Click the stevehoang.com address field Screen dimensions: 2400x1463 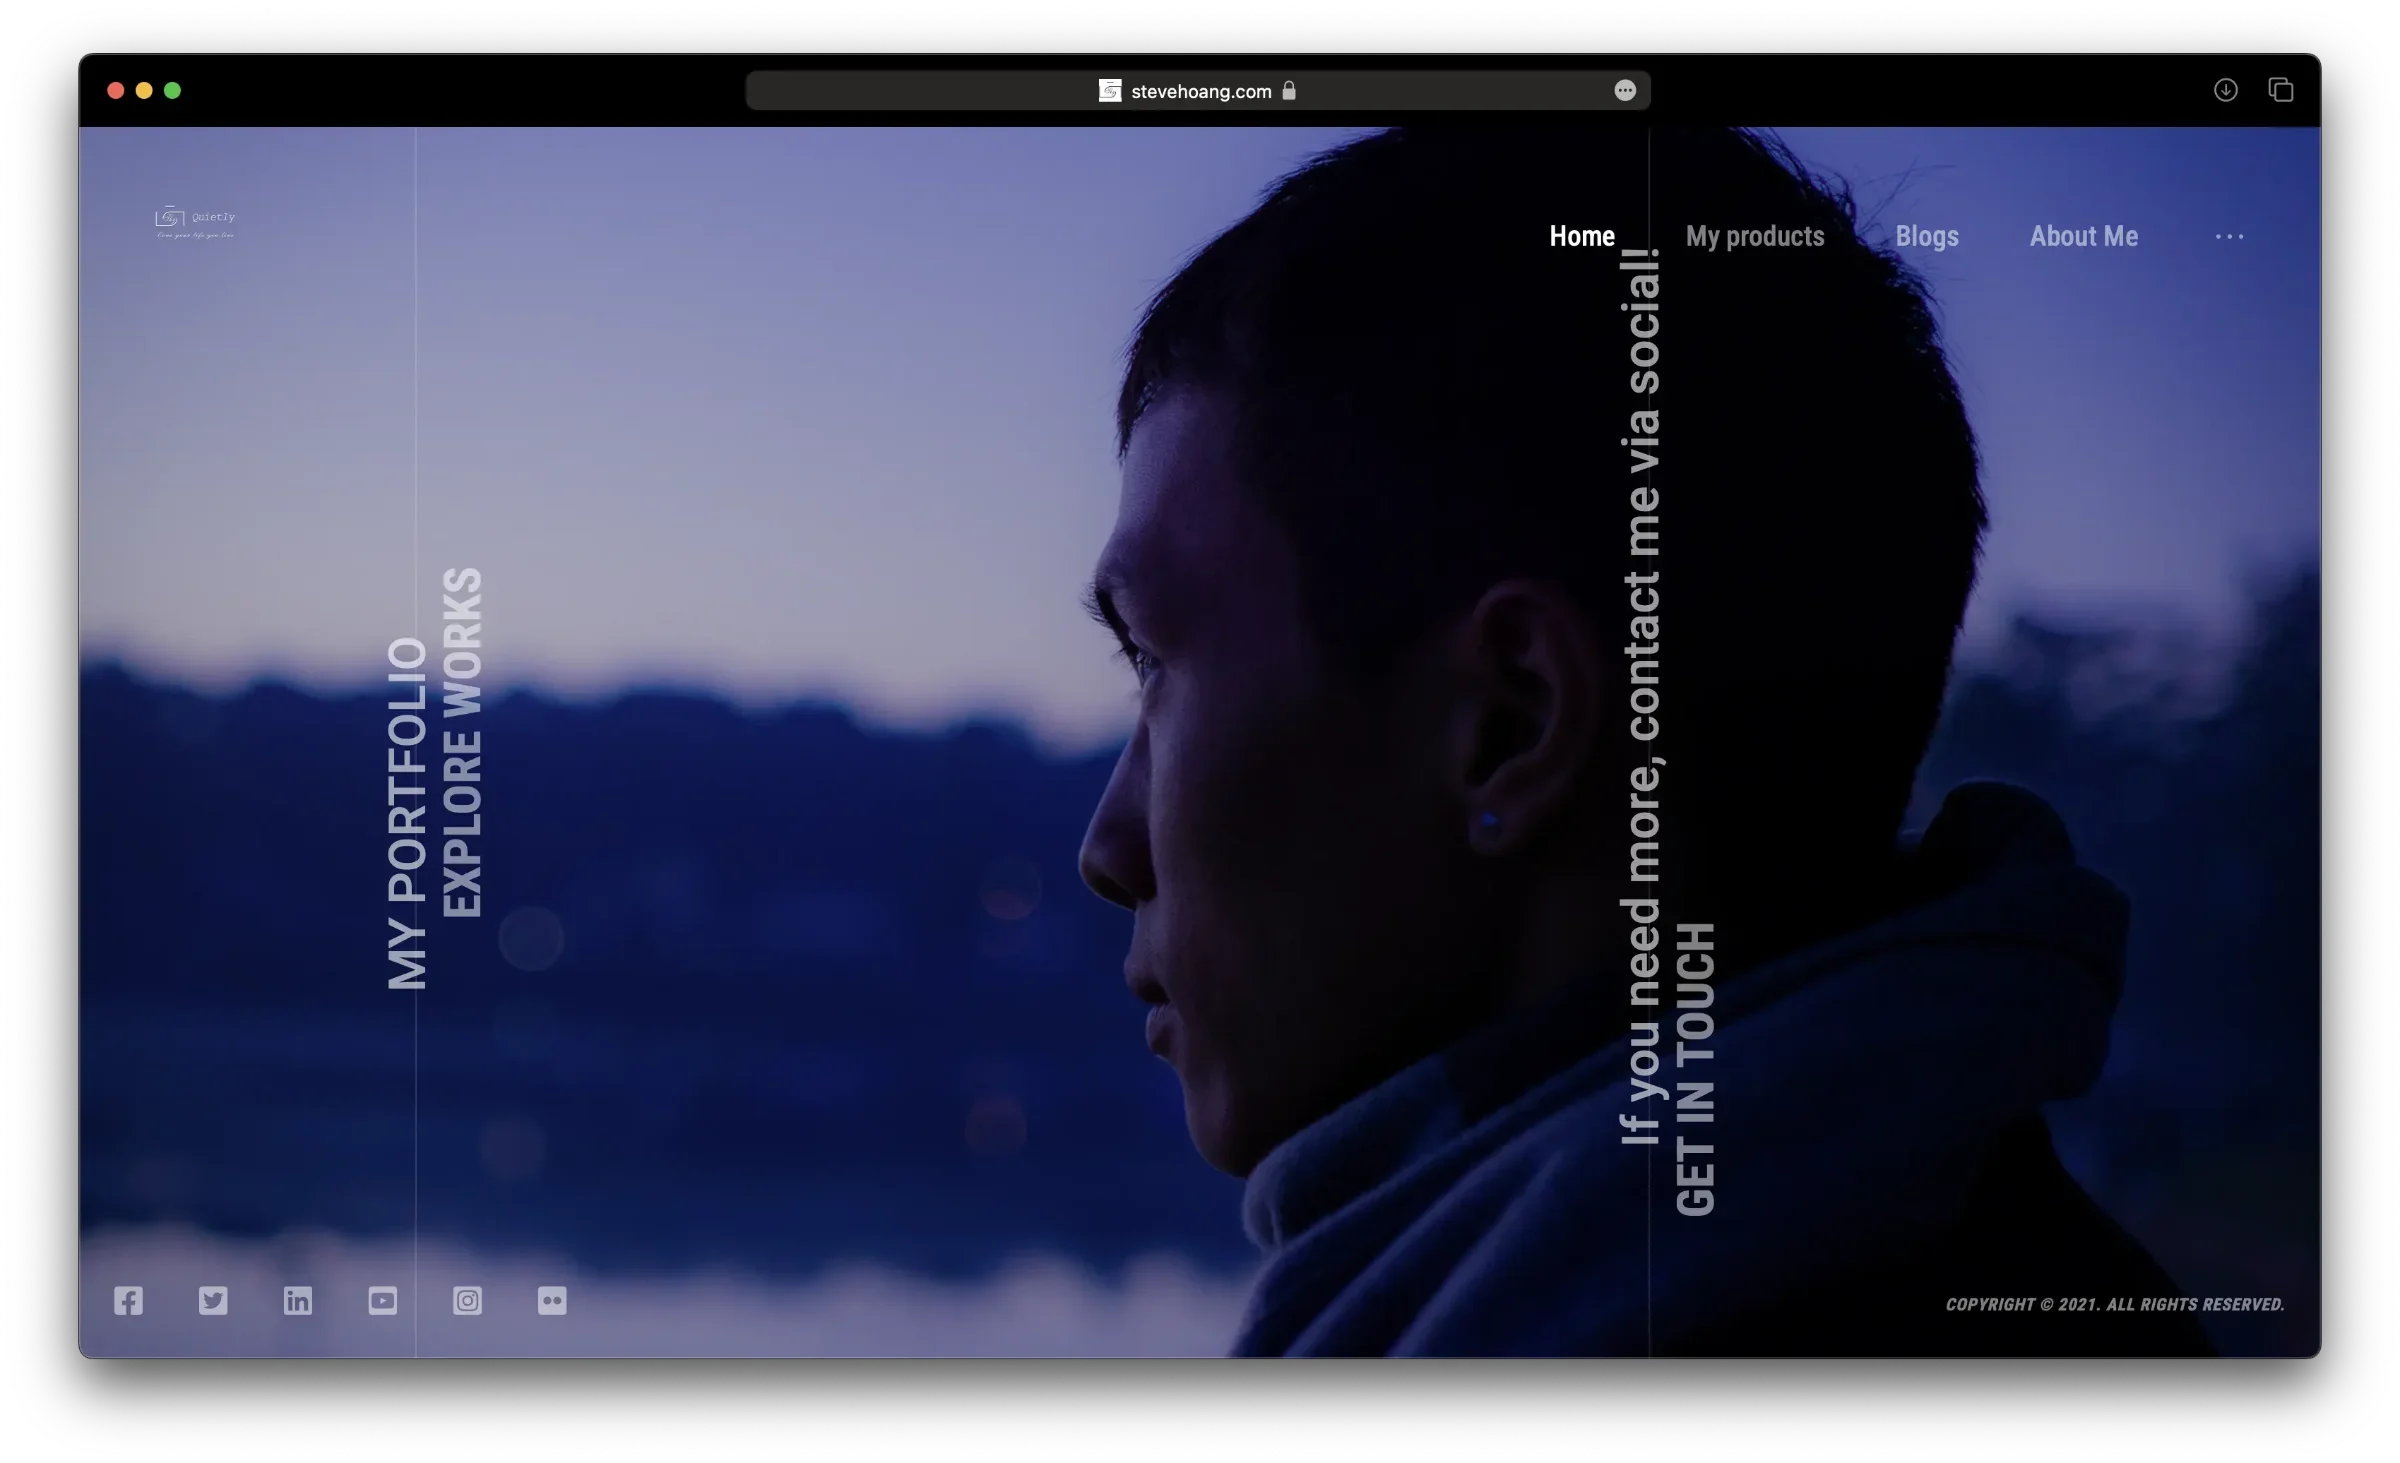pyautogui.click(x=1200, y=91)
